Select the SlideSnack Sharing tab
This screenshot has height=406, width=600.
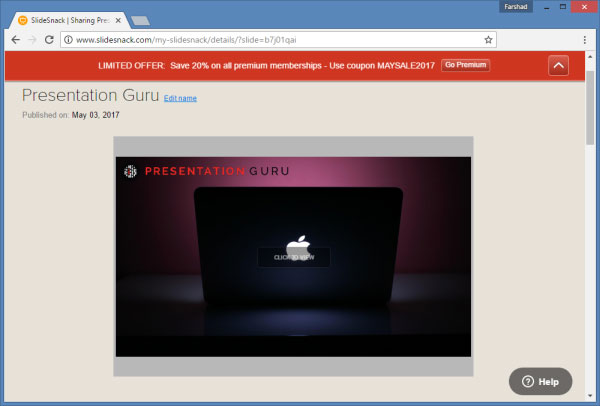[70, 20]
